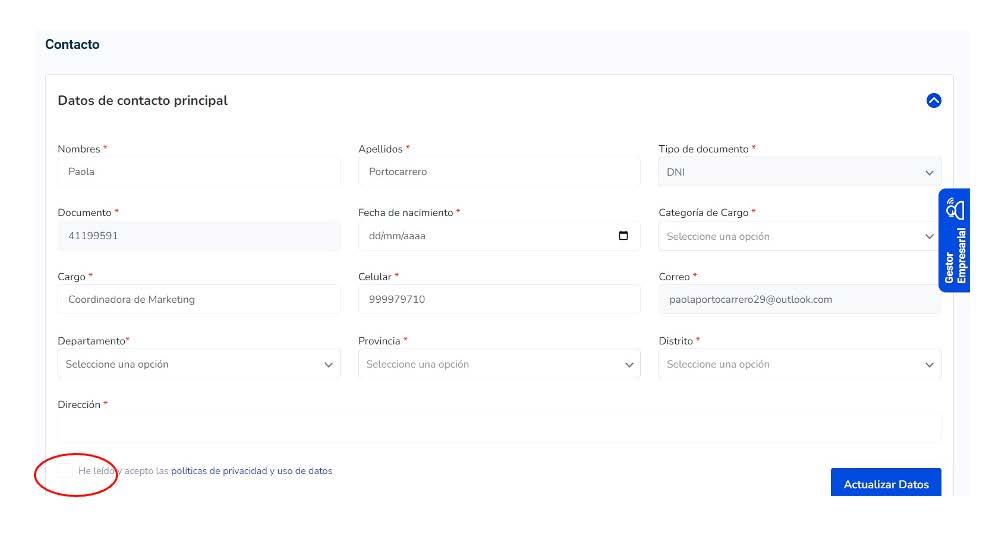The image size is (1006, 548).
Task: Expand the Categoría de Cargo dropdown
Action: 799,236
